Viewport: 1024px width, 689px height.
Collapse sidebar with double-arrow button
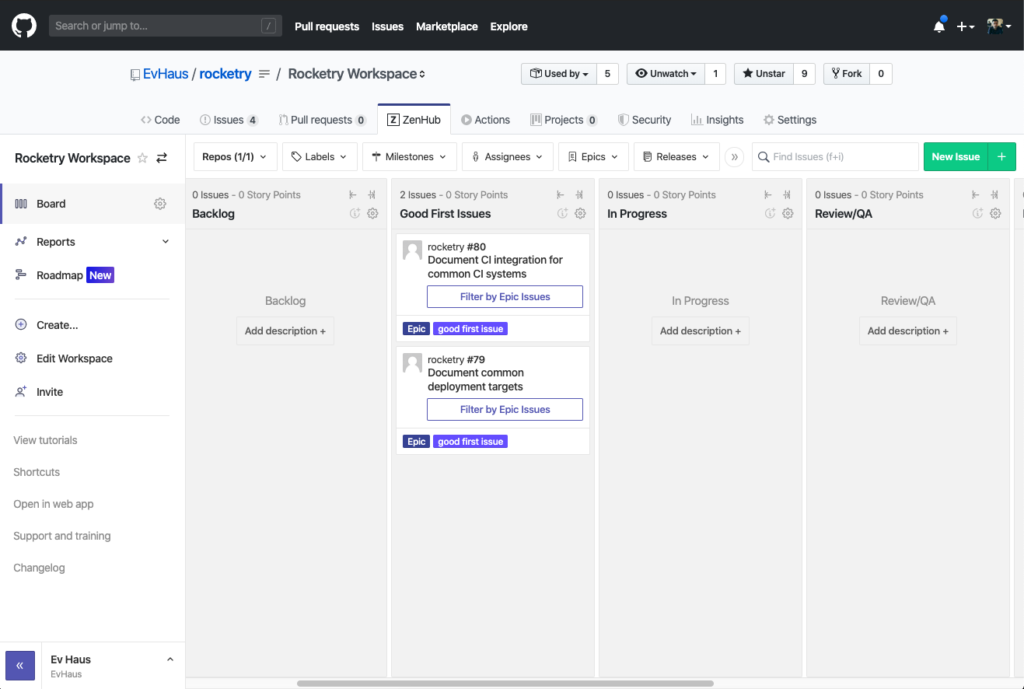pos(20,665)
